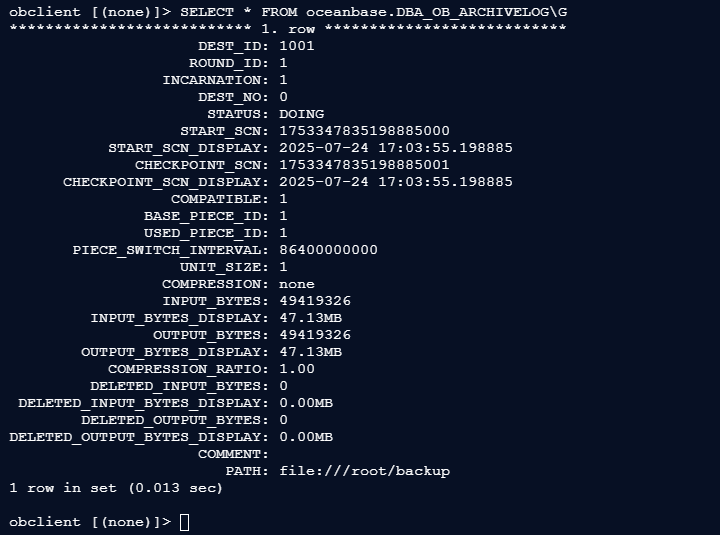
Task: Click the COMPRESSION value none
Action: click(x=297, y=284)
